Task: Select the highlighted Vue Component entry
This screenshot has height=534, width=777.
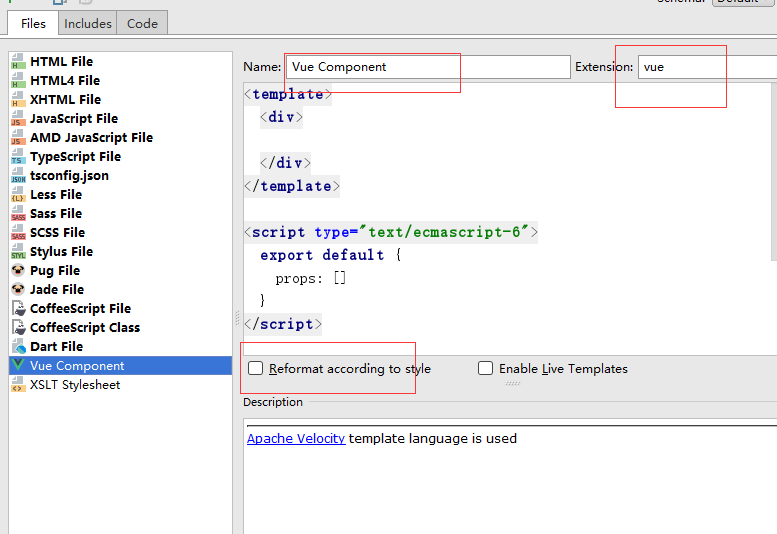Action: [x=120, y=365]
